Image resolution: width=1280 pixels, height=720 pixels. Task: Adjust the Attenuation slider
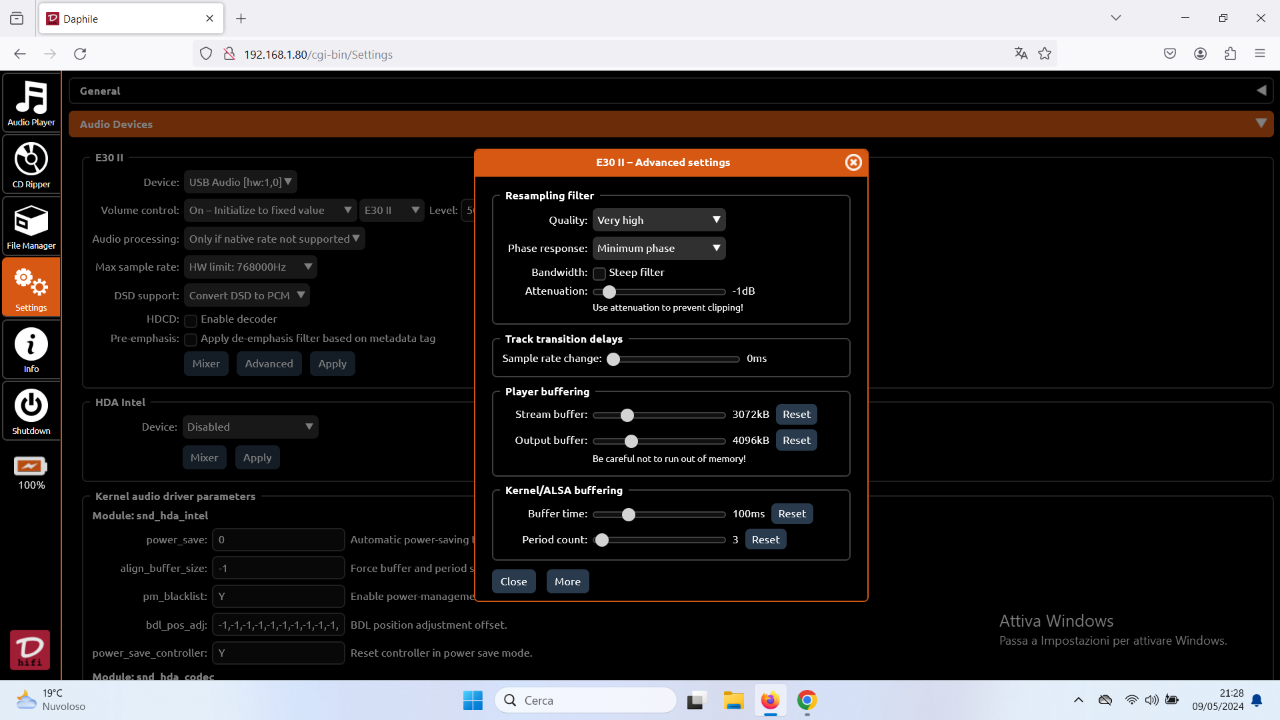coord(659,292)
